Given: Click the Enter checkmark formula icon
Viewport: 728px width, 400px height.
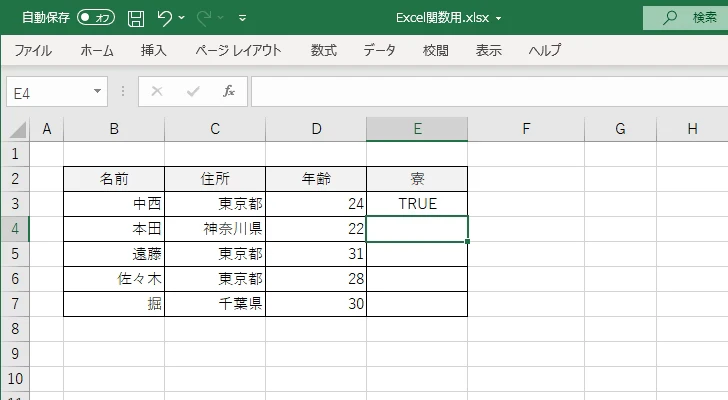Looking at the screenshot, I should click(193, 91).
